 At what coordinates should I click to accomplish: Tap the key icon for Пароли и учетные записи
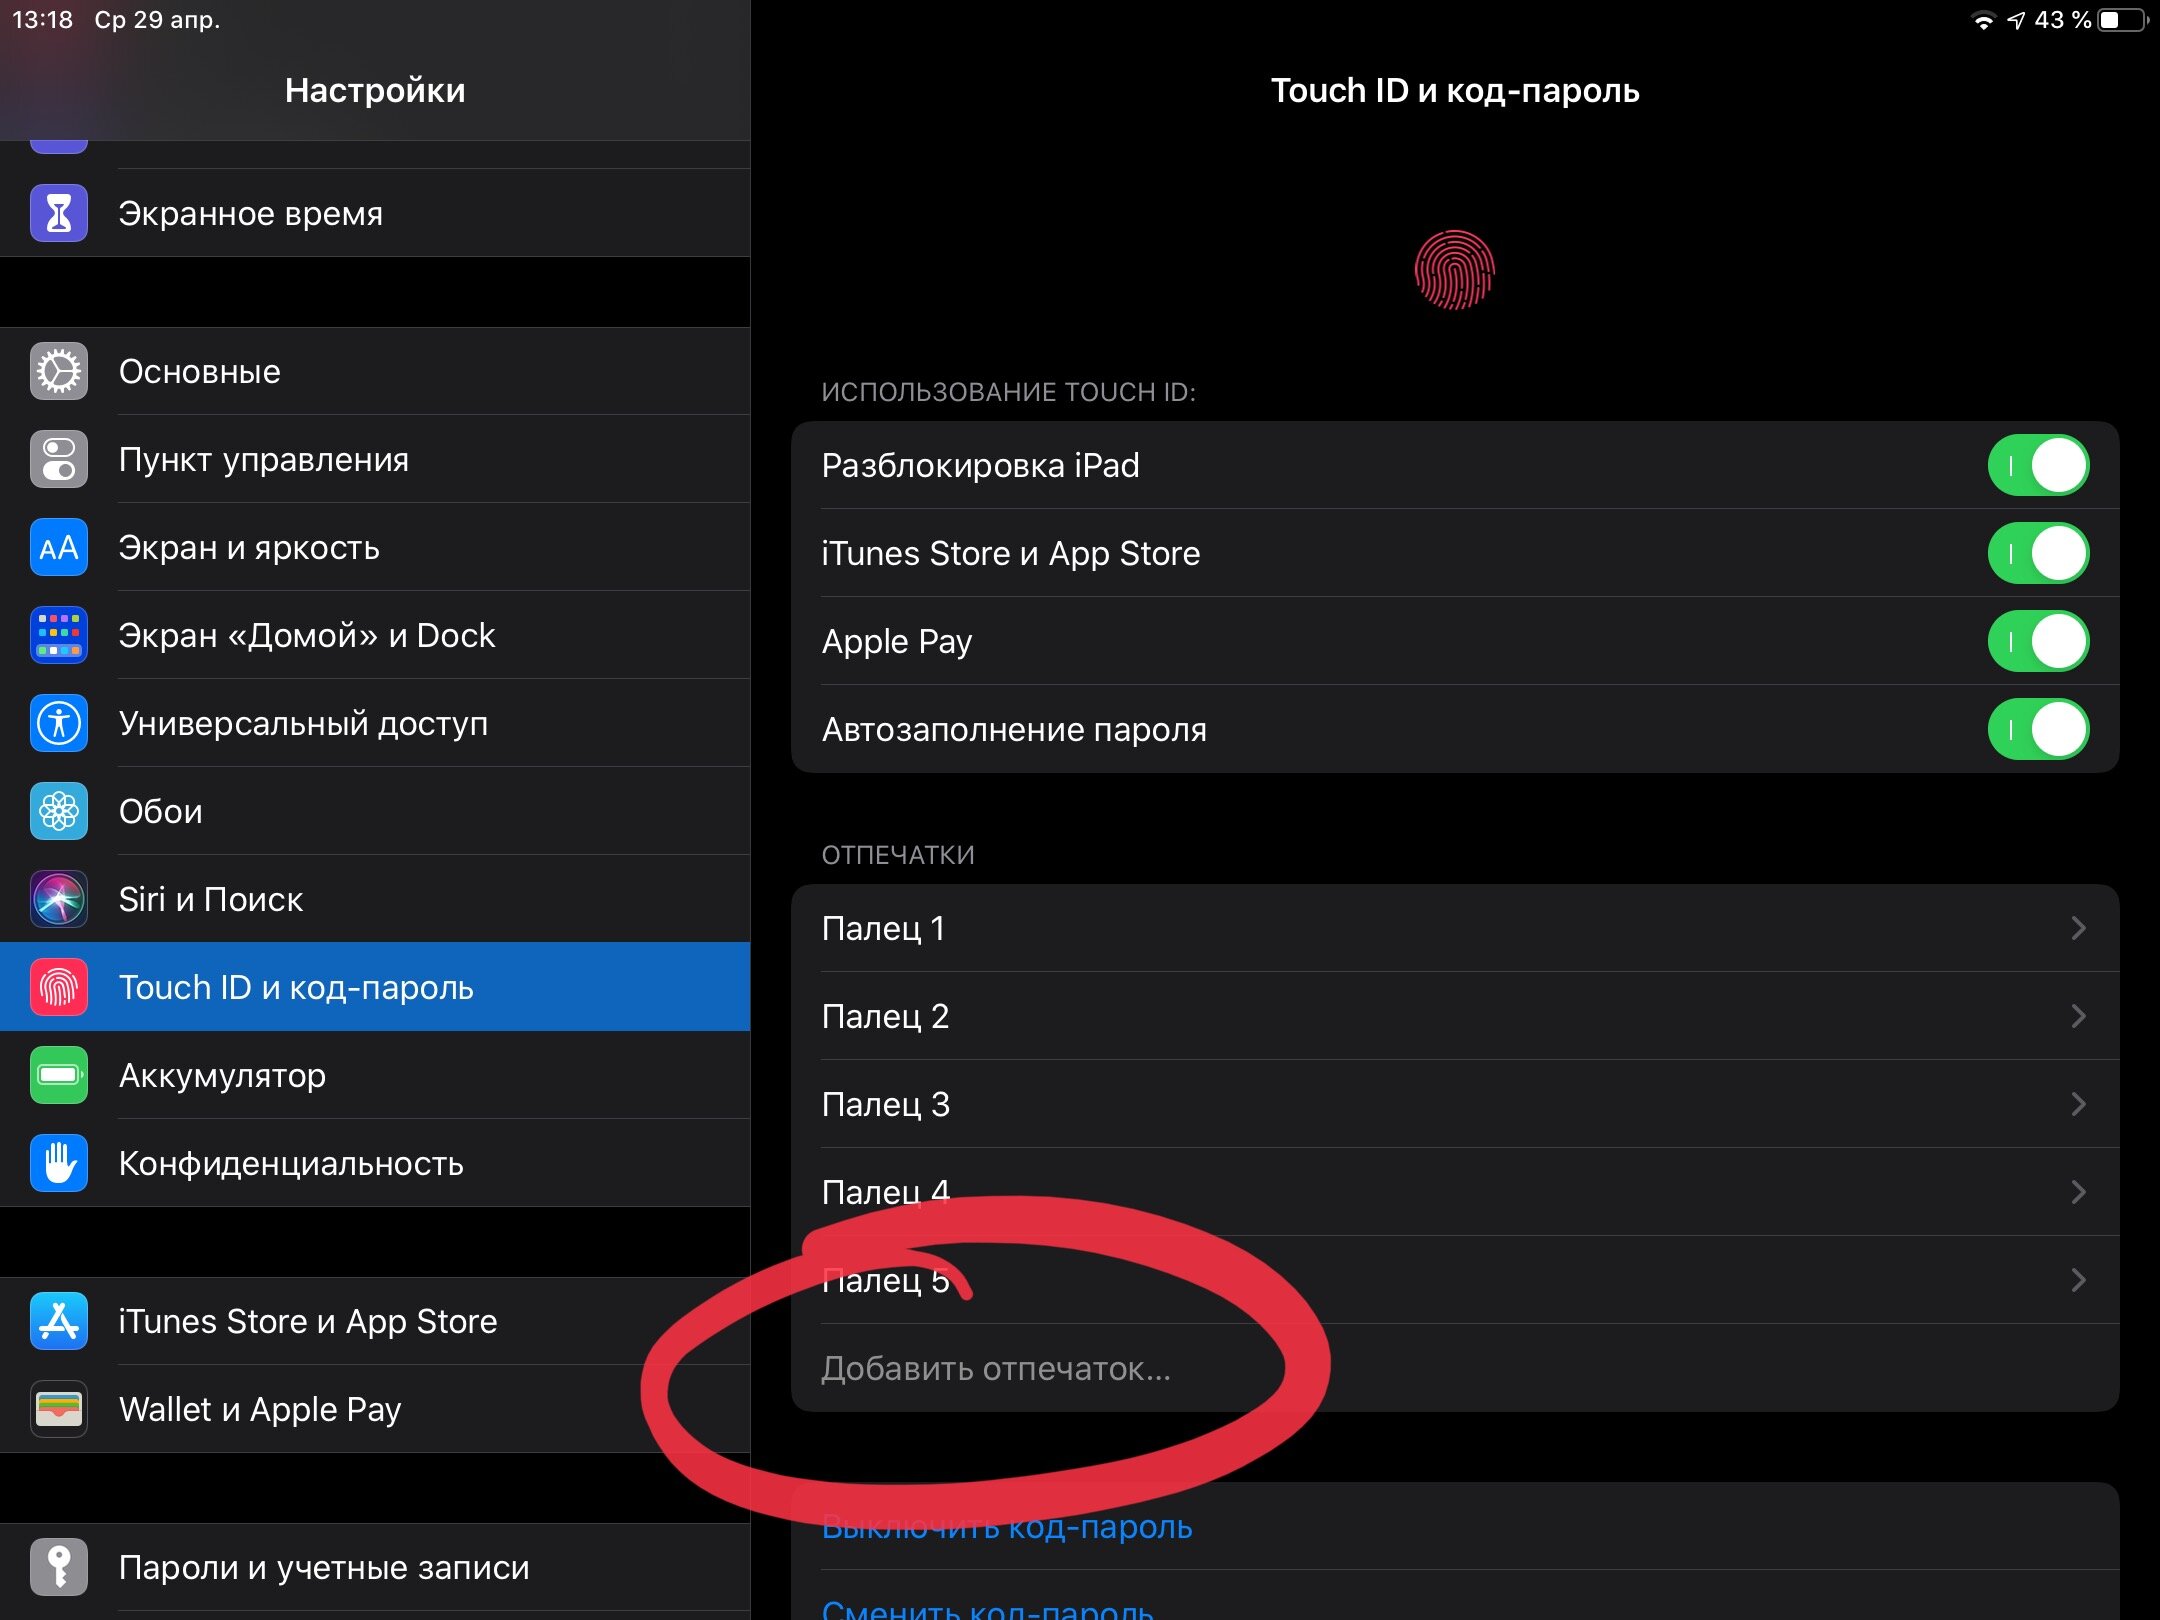point(59,1568)
